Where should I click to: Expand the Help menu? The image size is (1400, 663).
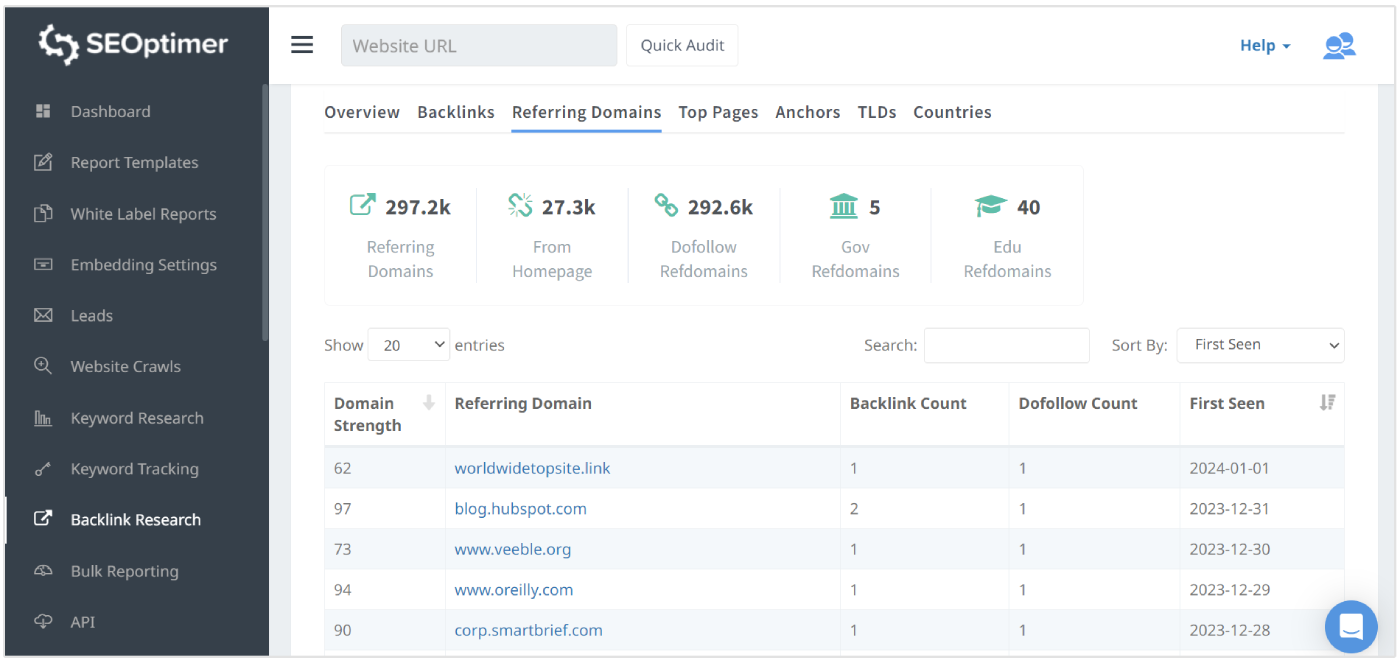[x=1264, y=46]
